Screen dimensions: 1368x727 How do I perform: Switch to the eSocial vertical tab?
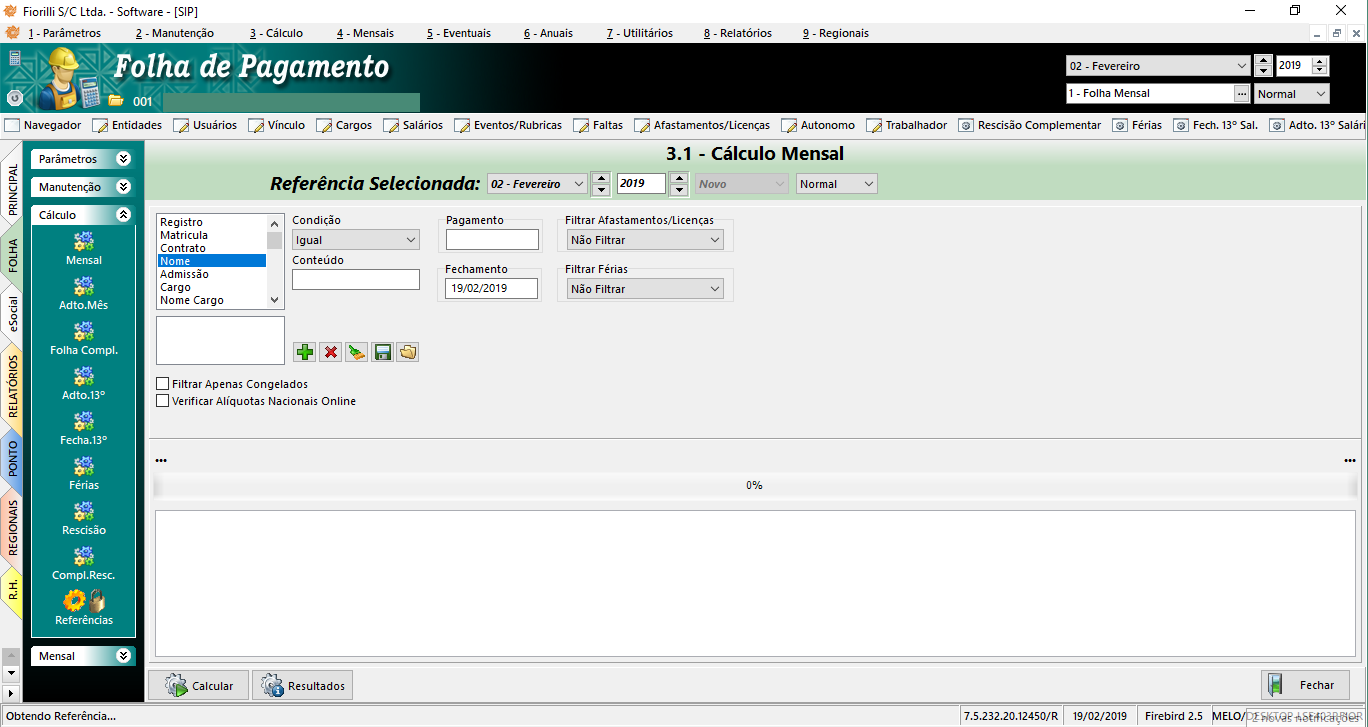[x=12, y=313]
